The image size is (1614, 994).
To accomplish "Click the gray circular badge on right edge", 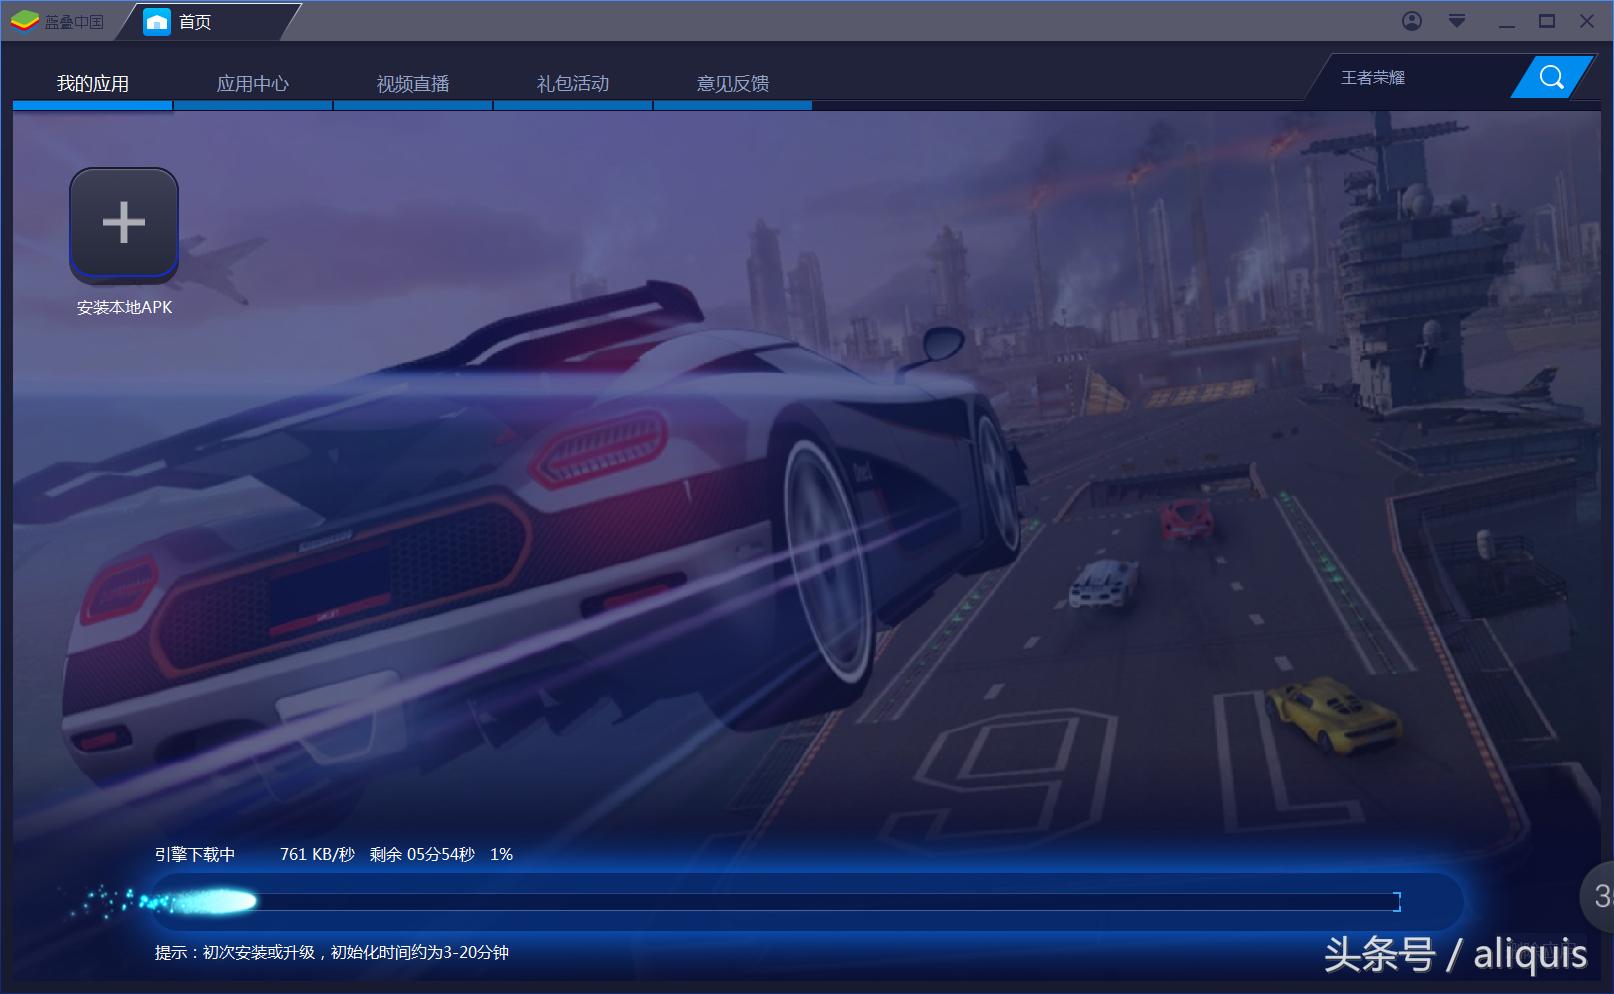I will point(1599,895).
